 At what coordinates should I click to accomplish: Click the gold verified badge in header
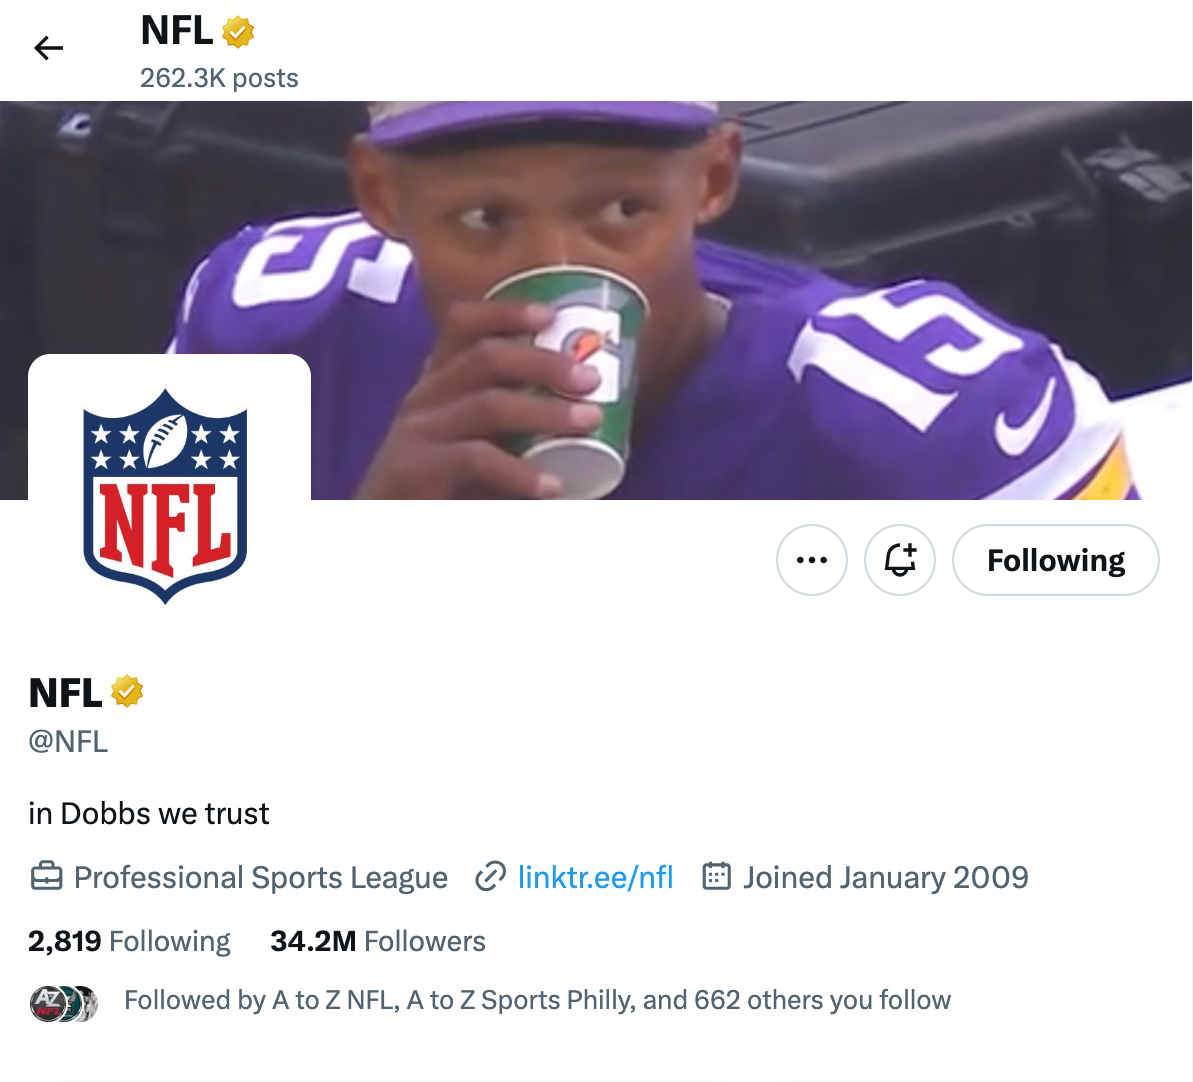click(237, 32)
